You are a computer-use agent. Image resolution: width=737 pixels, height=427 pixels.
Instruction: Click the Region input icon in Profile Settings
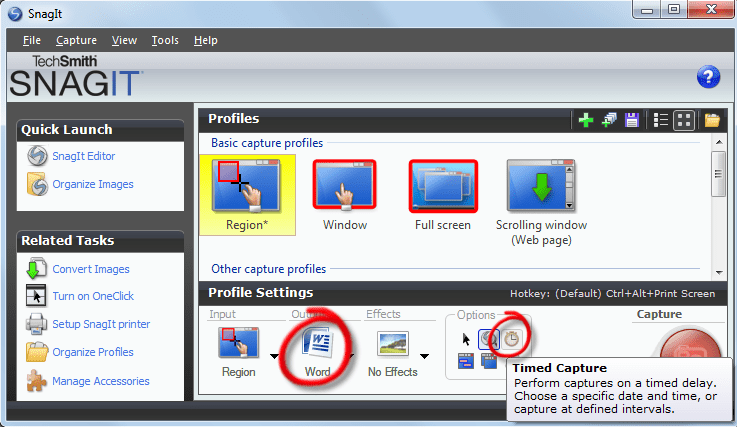[x=239, y=342]
